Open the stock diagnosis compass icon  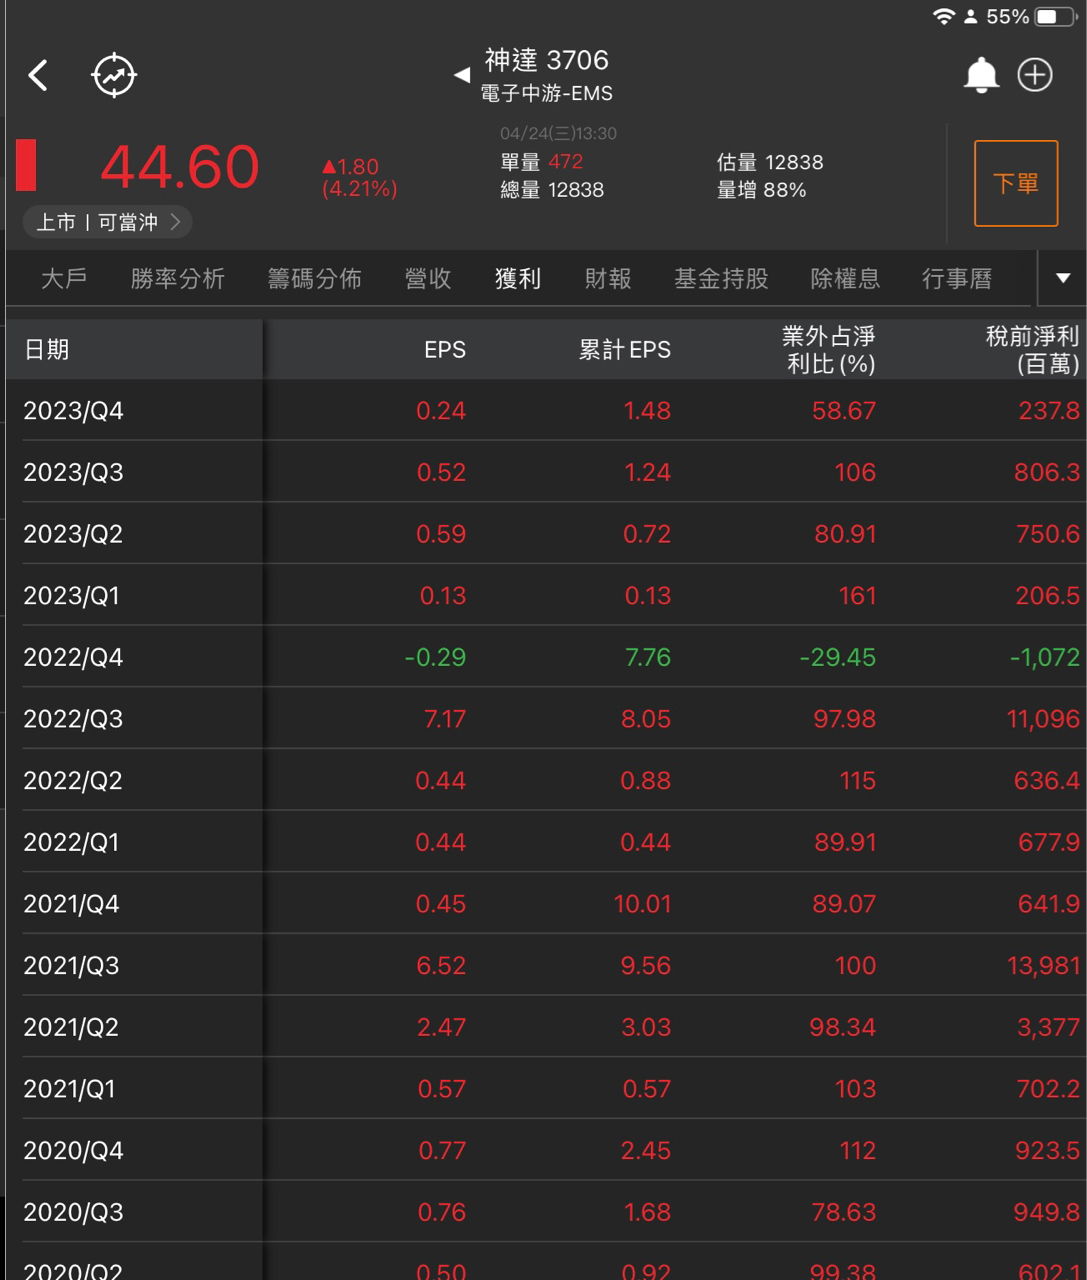point(113,75)
